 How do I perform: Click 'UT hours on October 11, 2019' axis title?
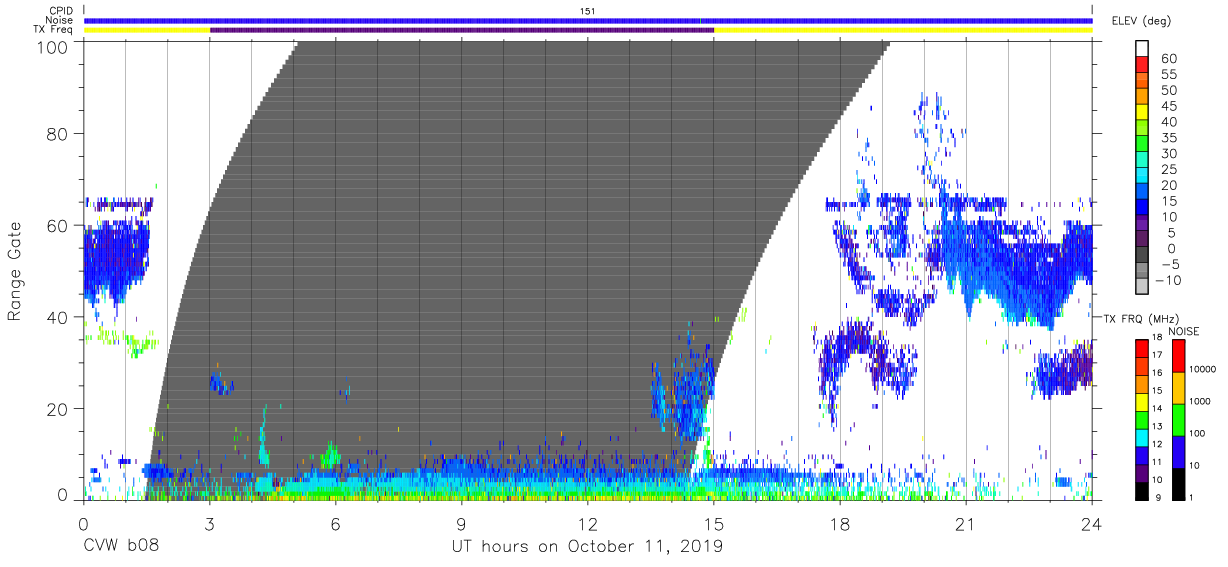588,547
